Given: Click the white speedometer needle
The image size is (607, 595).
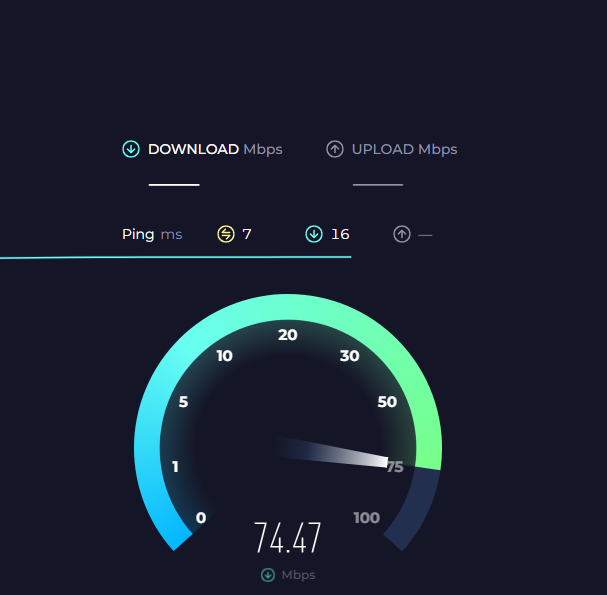Looking at the screenshot, I should point(332,452).
